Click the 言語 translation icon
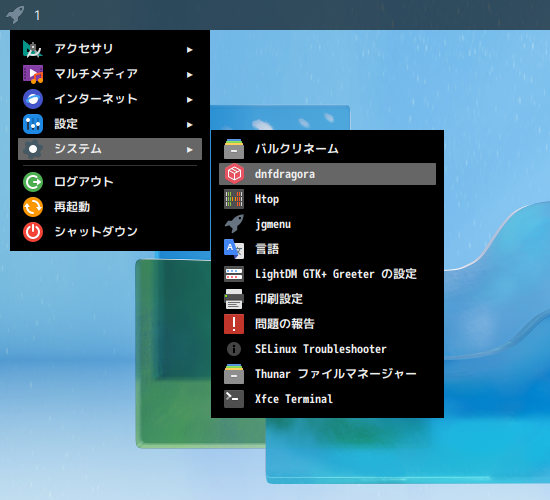Image resolution: width=550 pixels, height=500 pixels. (x=234, y=249)
